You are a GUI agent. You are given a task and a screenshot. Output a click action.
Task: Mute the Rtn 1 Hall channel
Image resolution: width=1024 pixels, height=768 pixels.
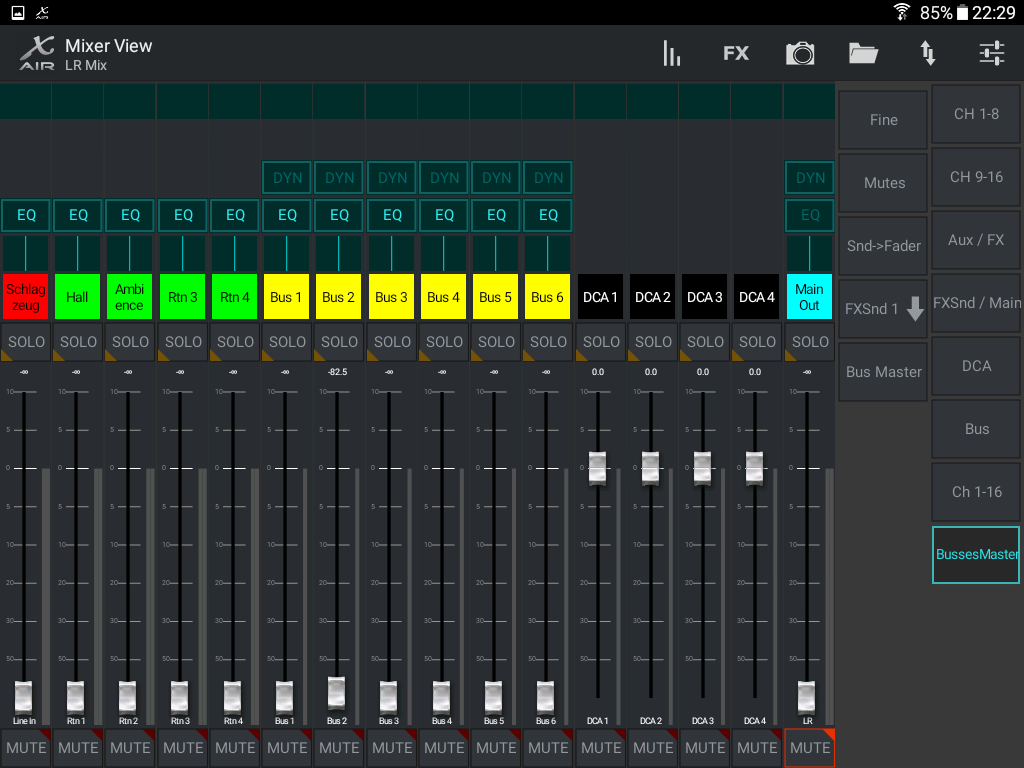tap(78, 748)
